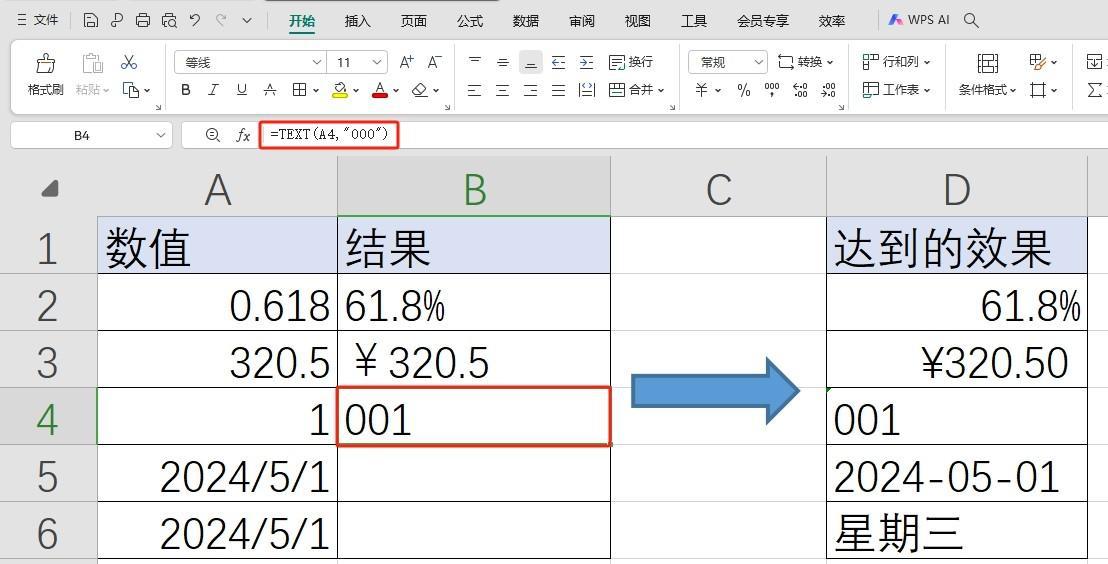Switch to the Review (审阅) tab
The height and width of the screenshot is (564, 1108).
pyautogui.click(x=582, y=21)
